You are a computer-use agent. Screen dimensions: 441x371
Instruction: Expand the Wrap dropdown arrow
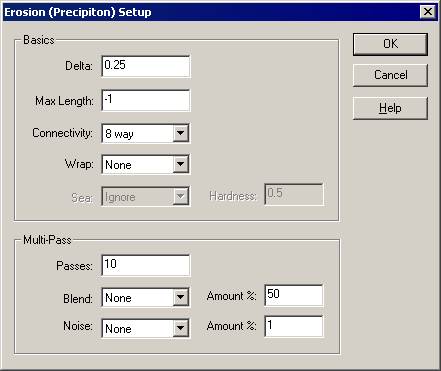point(180,164)
